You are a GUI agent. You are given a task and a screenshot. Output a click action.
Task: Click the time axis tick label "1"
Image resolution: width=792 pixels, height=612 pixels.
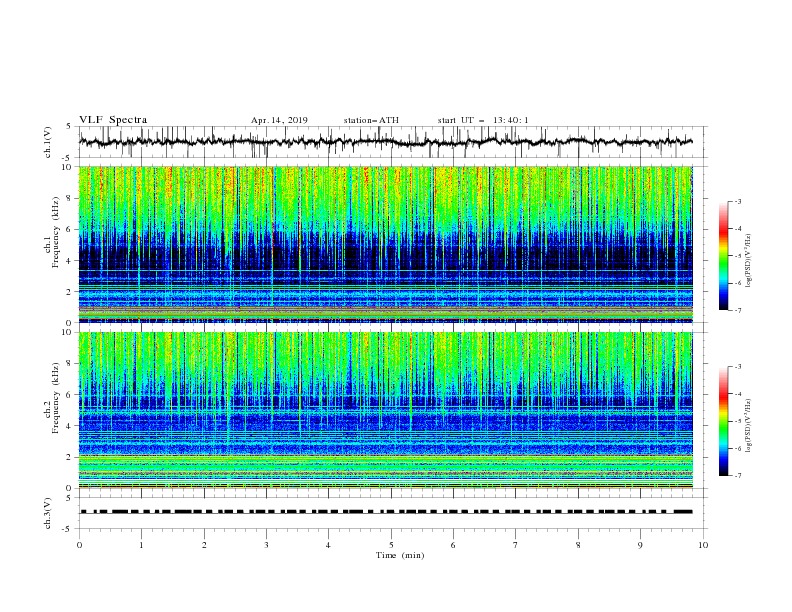coord(141,545)
